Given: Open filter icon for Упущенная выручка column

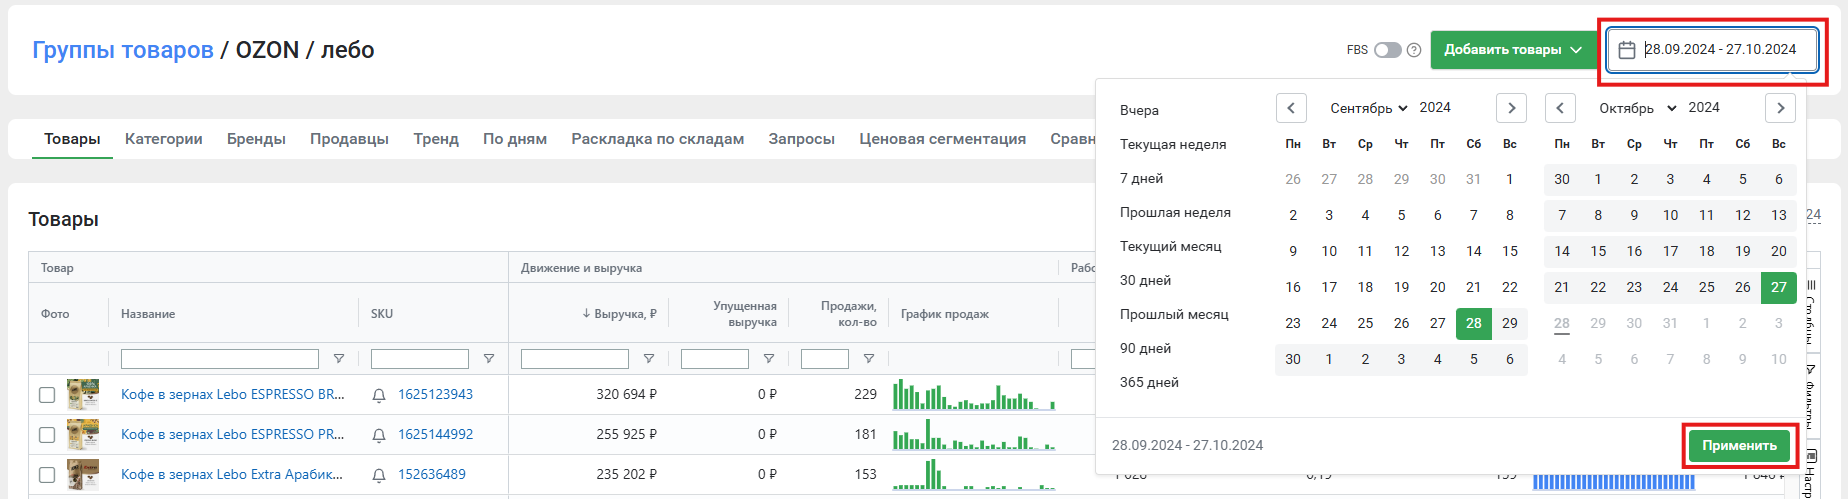Looking at the screenshot, I should click(x=768, y=359).
